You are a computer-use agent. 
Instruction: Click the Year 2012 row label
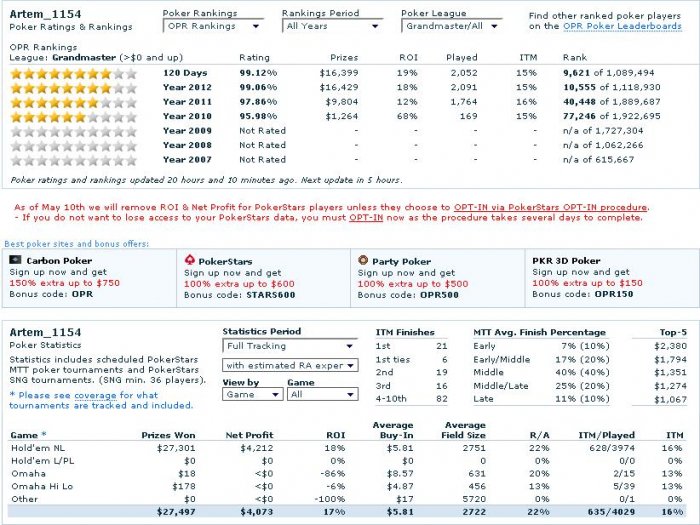(x=187, y=88)
